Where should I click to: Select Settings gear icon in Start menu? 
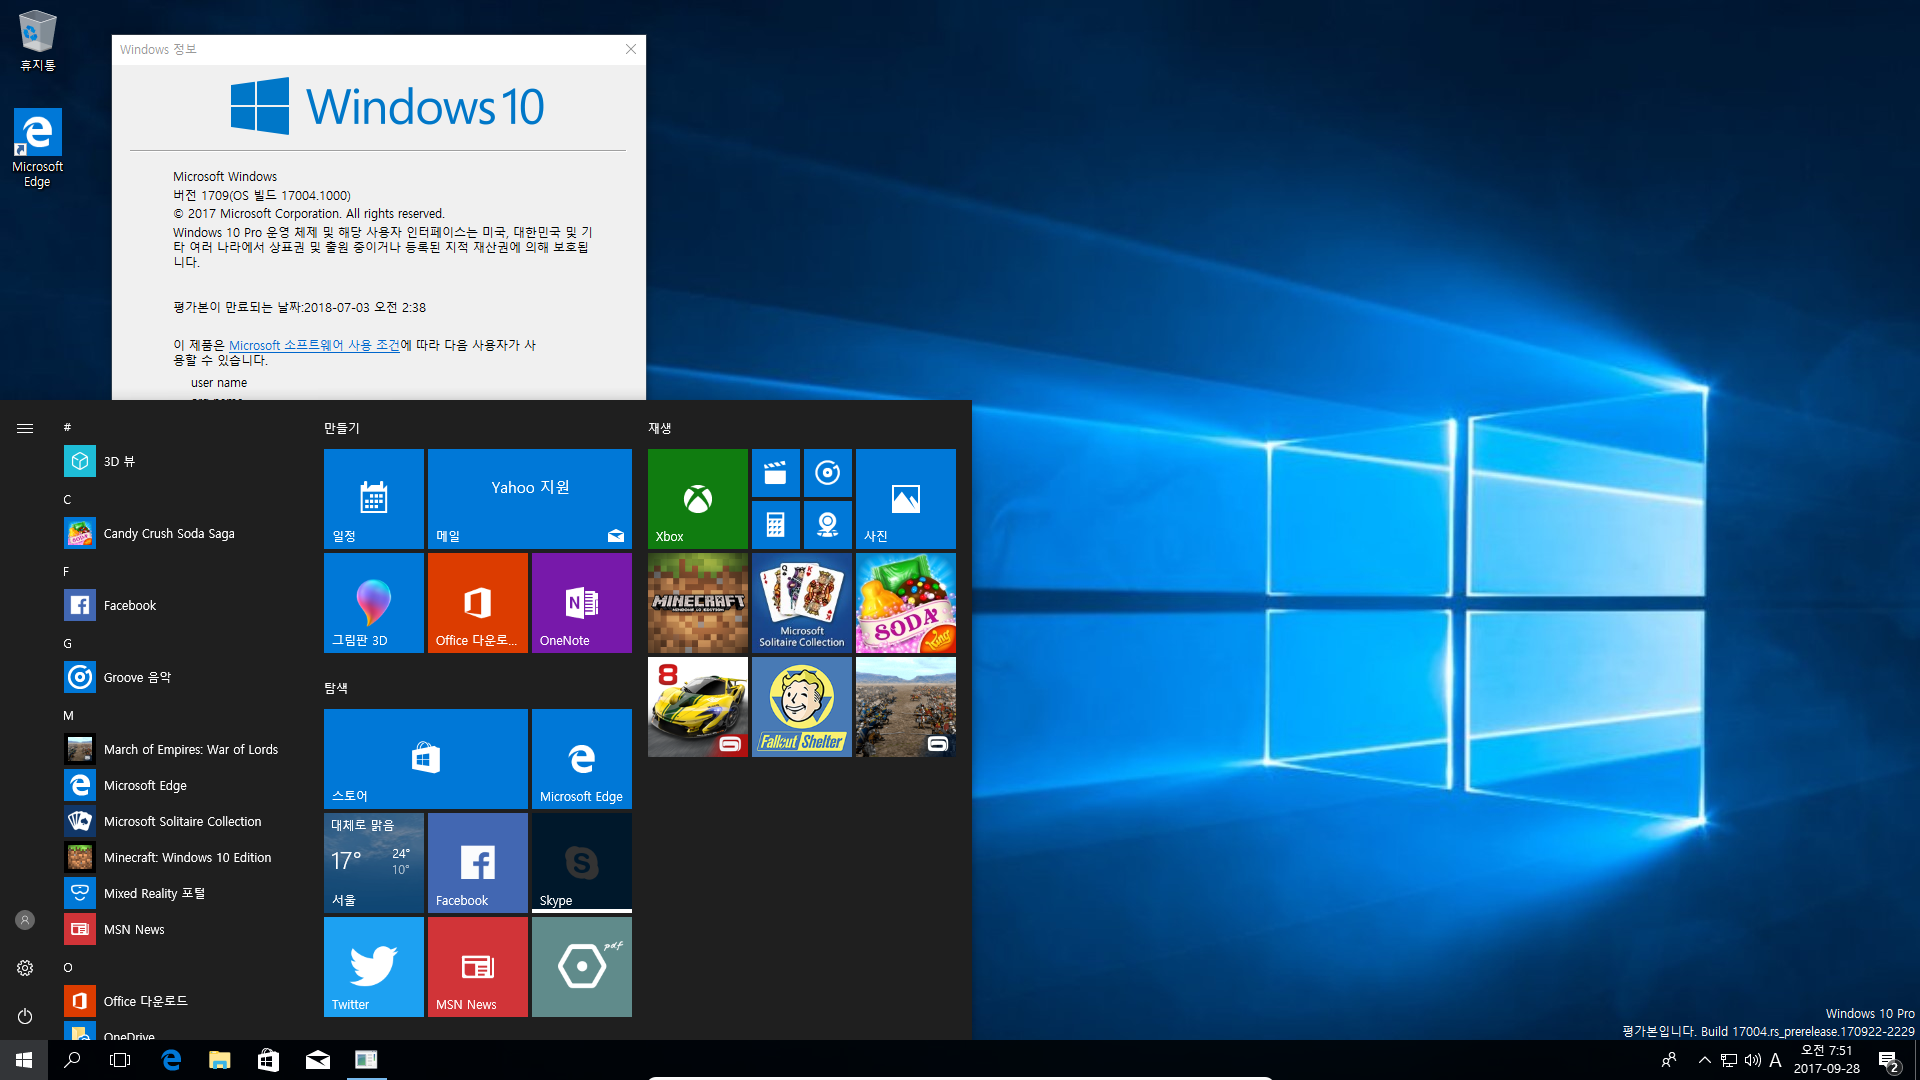(x=24, y=968)
